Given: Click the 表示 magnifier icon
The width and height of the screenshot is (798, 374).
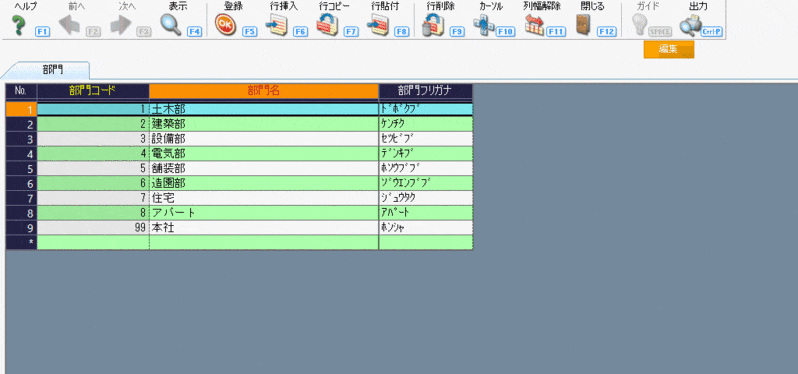Looking at the screenshot, I should (171, 25).
